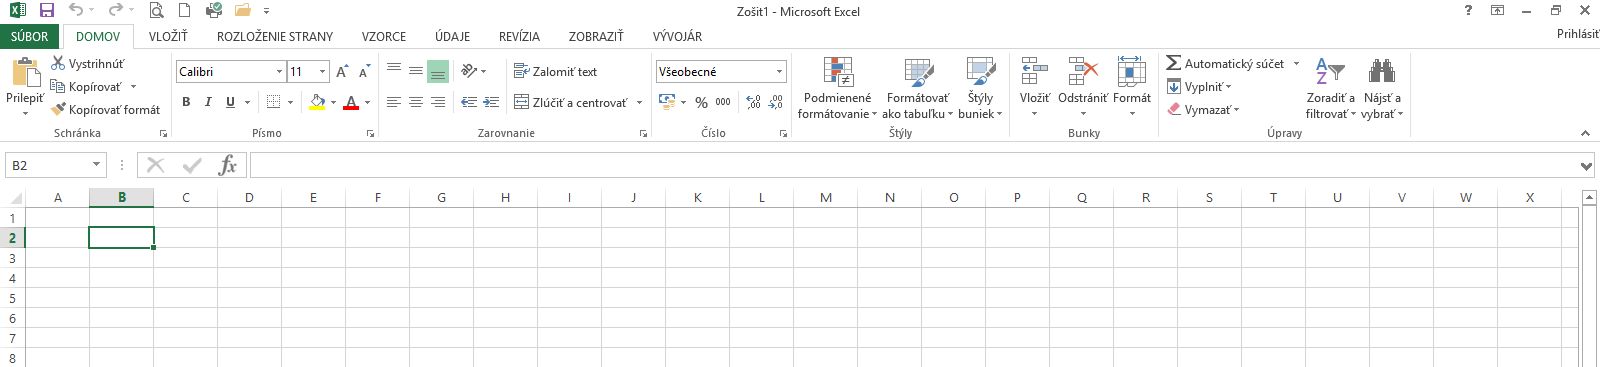
Task: Click the increase font size icon
Action: (x=342, y=72)
